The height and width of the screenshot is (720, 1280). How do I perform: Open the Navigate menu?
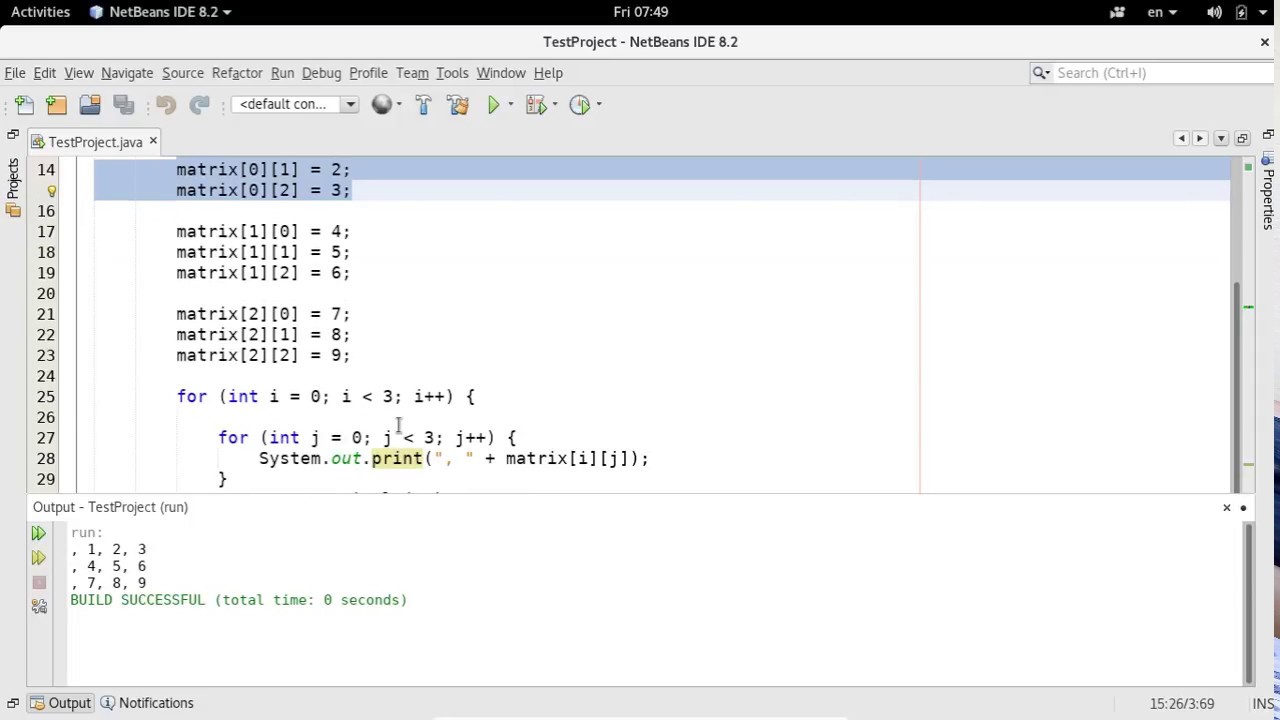tap(127, 73)
